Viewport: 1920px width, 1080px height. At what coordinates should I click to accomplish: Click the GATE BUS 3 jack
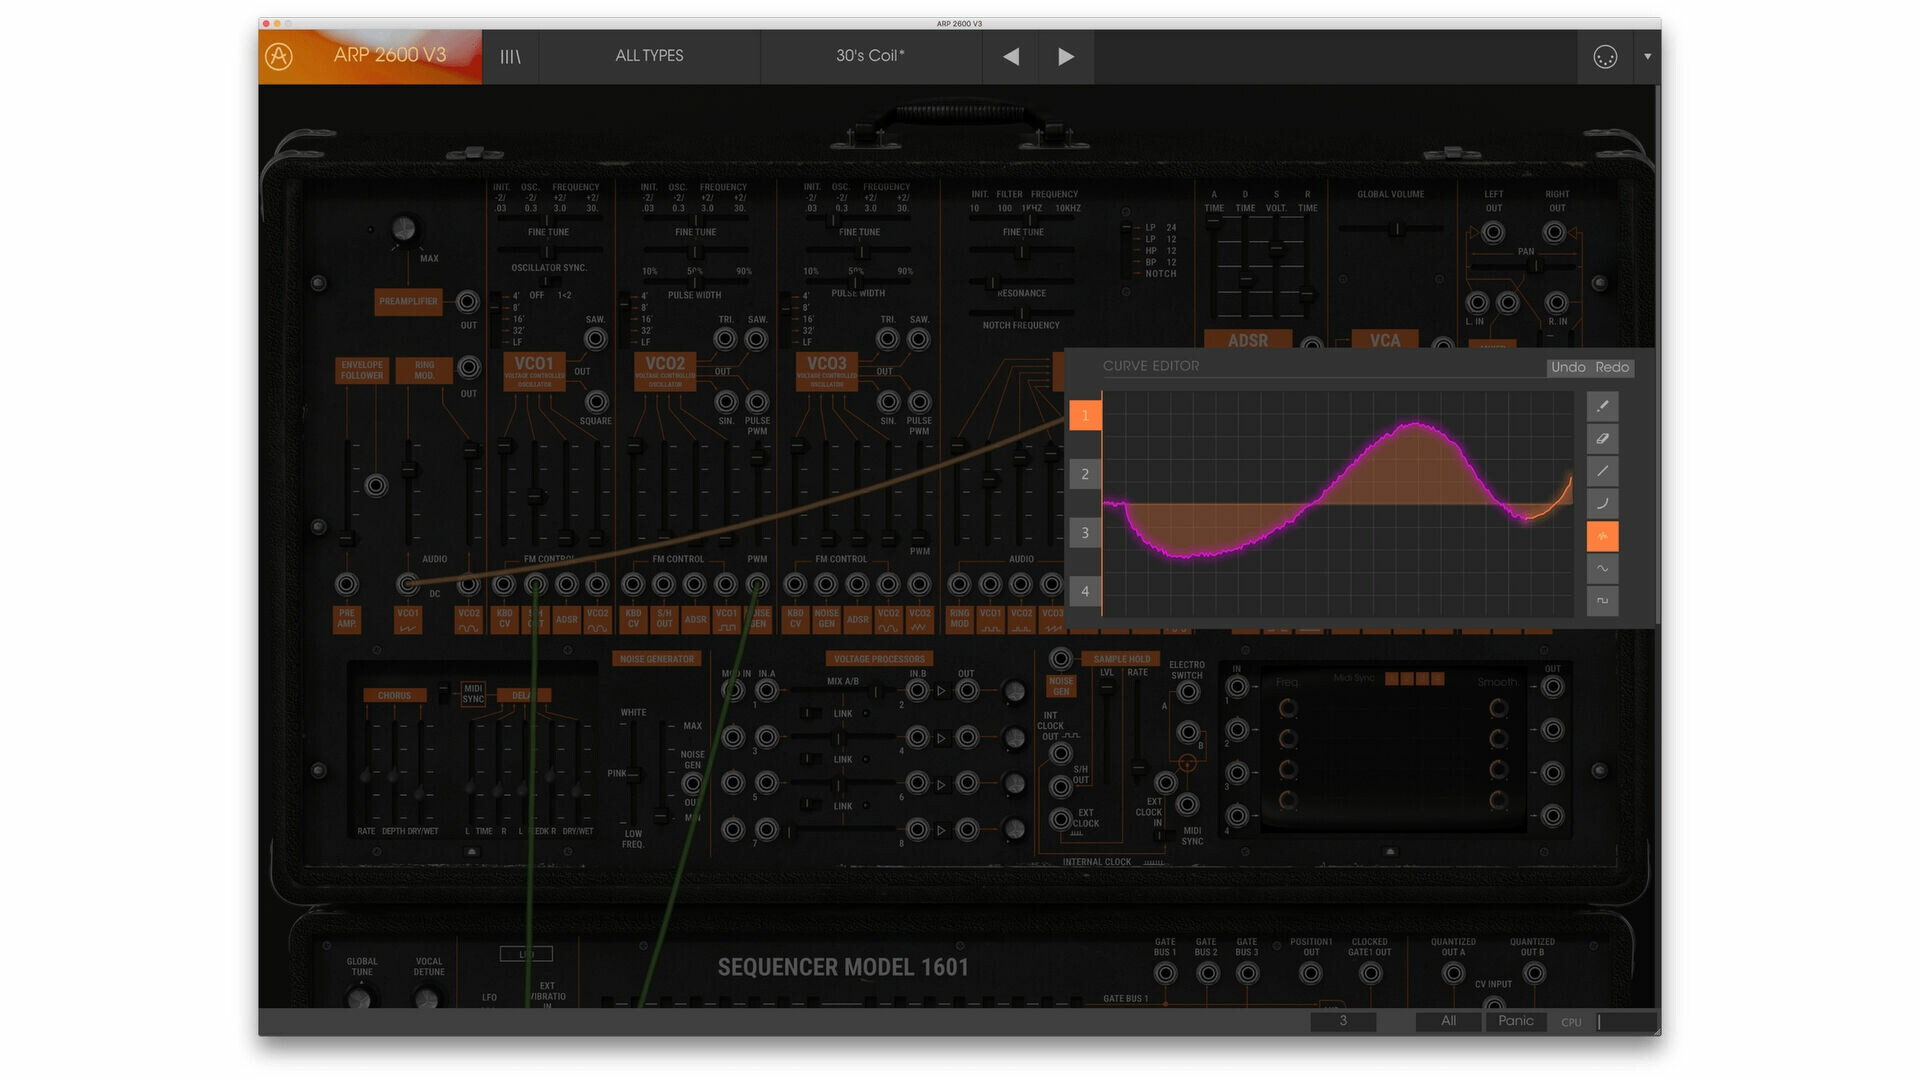[1247, 974]
